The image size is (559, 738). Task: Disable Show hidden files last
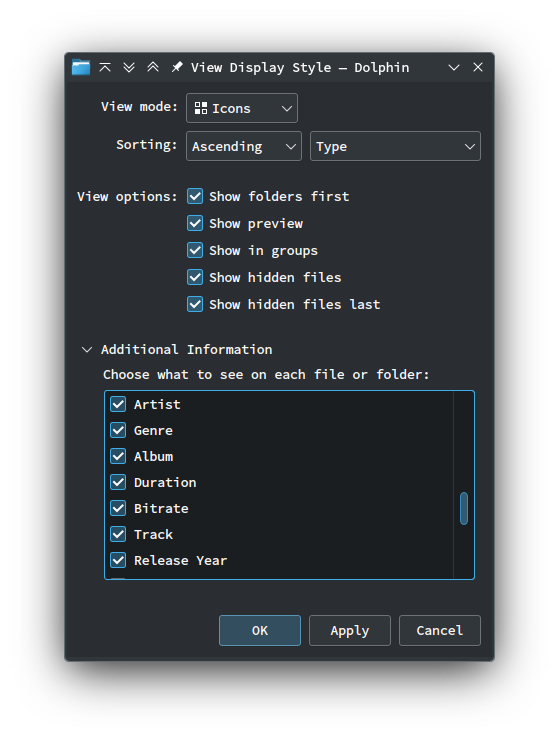point(195,304)
